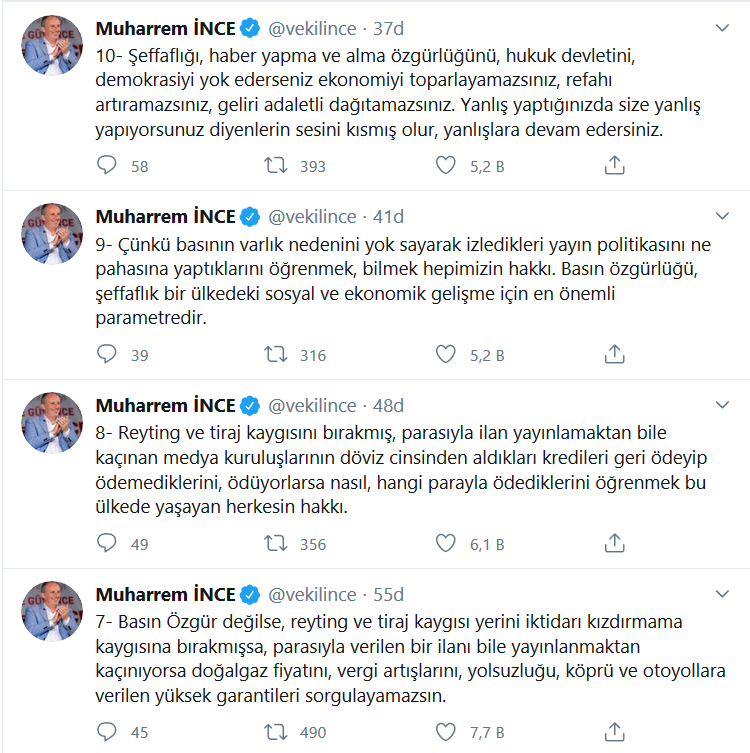The width and height of the screenshot is (750, 753).
Task: Expand the options chevron on the 41d tweet
Action: point(722,216)
